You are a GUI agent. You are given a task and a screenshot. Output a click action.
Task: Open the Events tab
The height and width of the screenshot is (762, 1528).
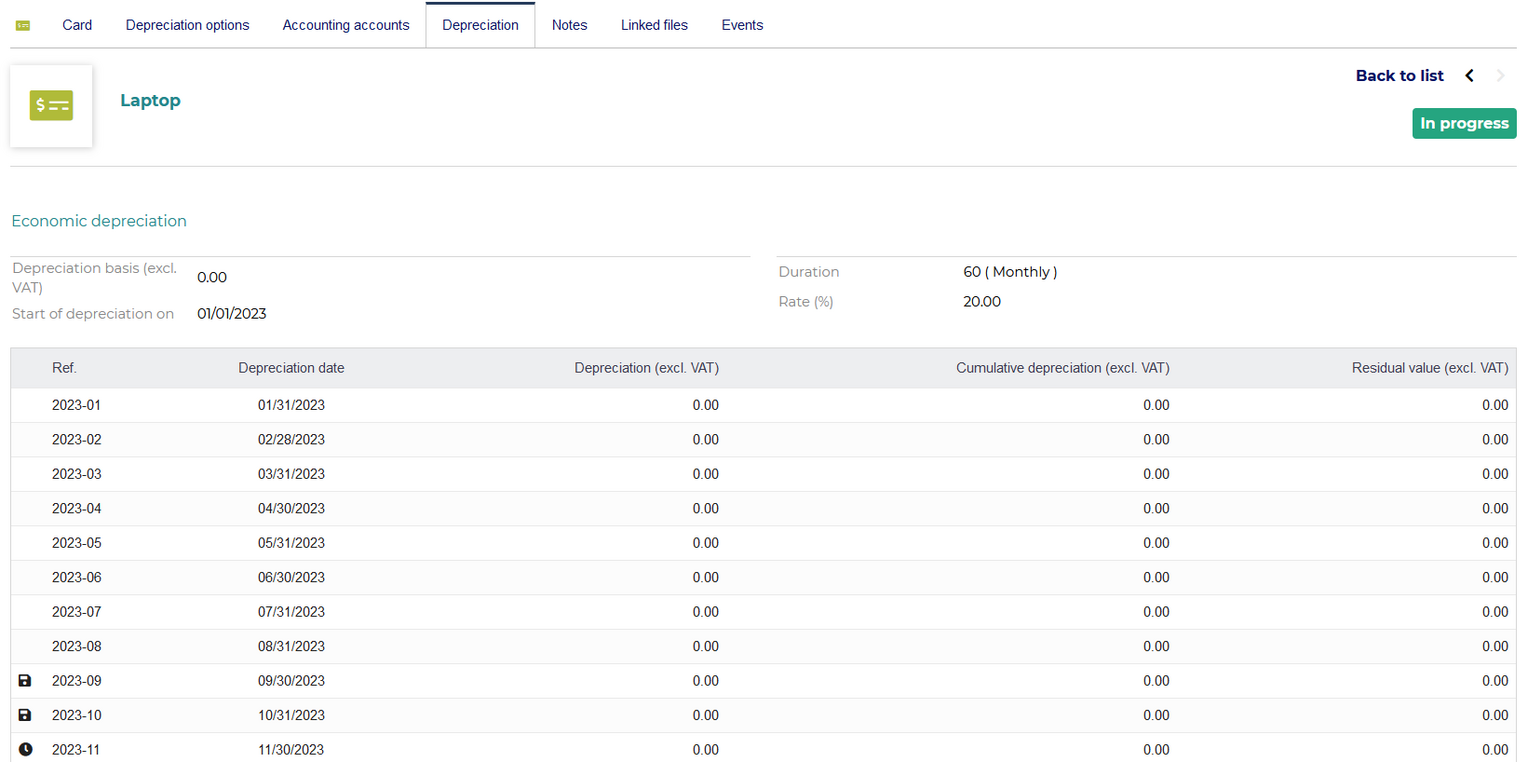coord(742,25)
